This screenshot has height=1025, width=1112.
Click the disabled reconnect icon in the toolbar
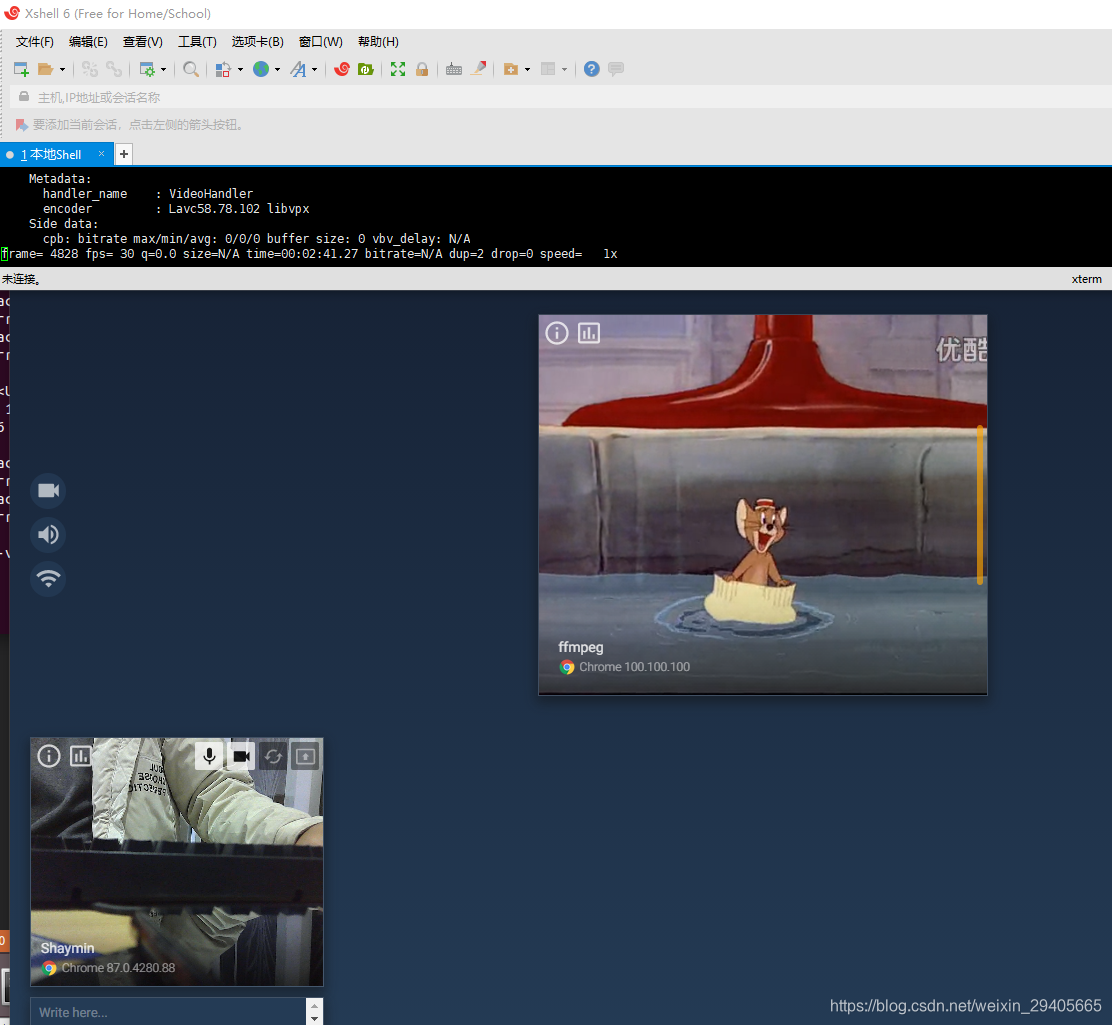click(89, 69)
